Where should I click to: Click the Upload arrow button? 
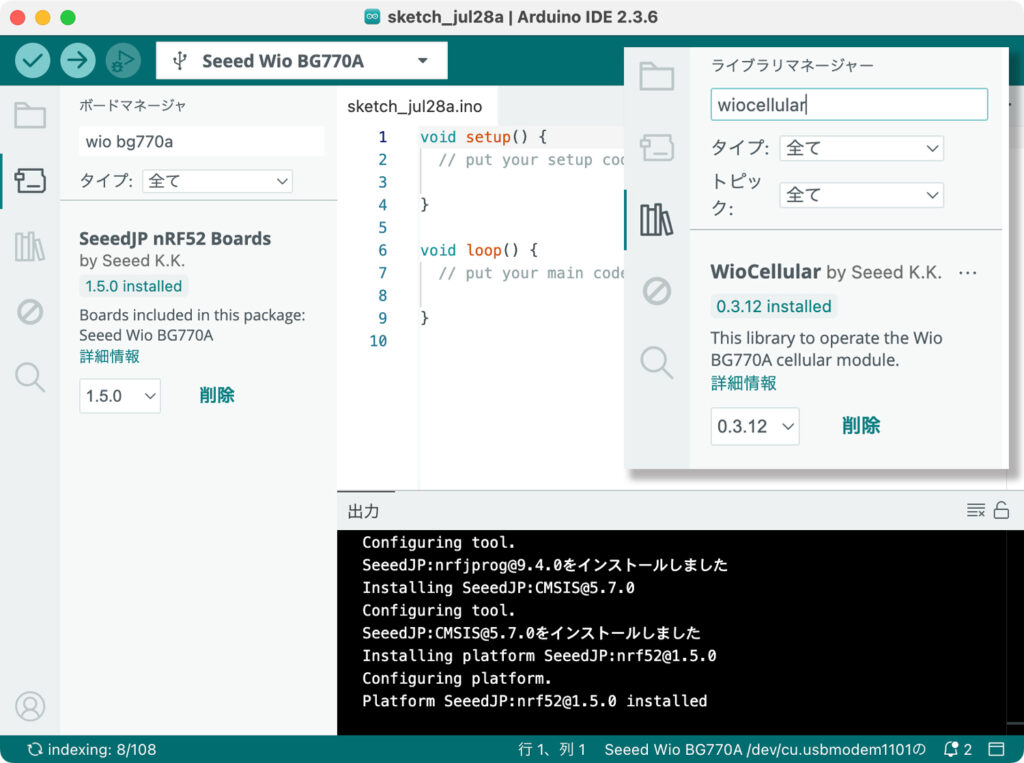78,61
